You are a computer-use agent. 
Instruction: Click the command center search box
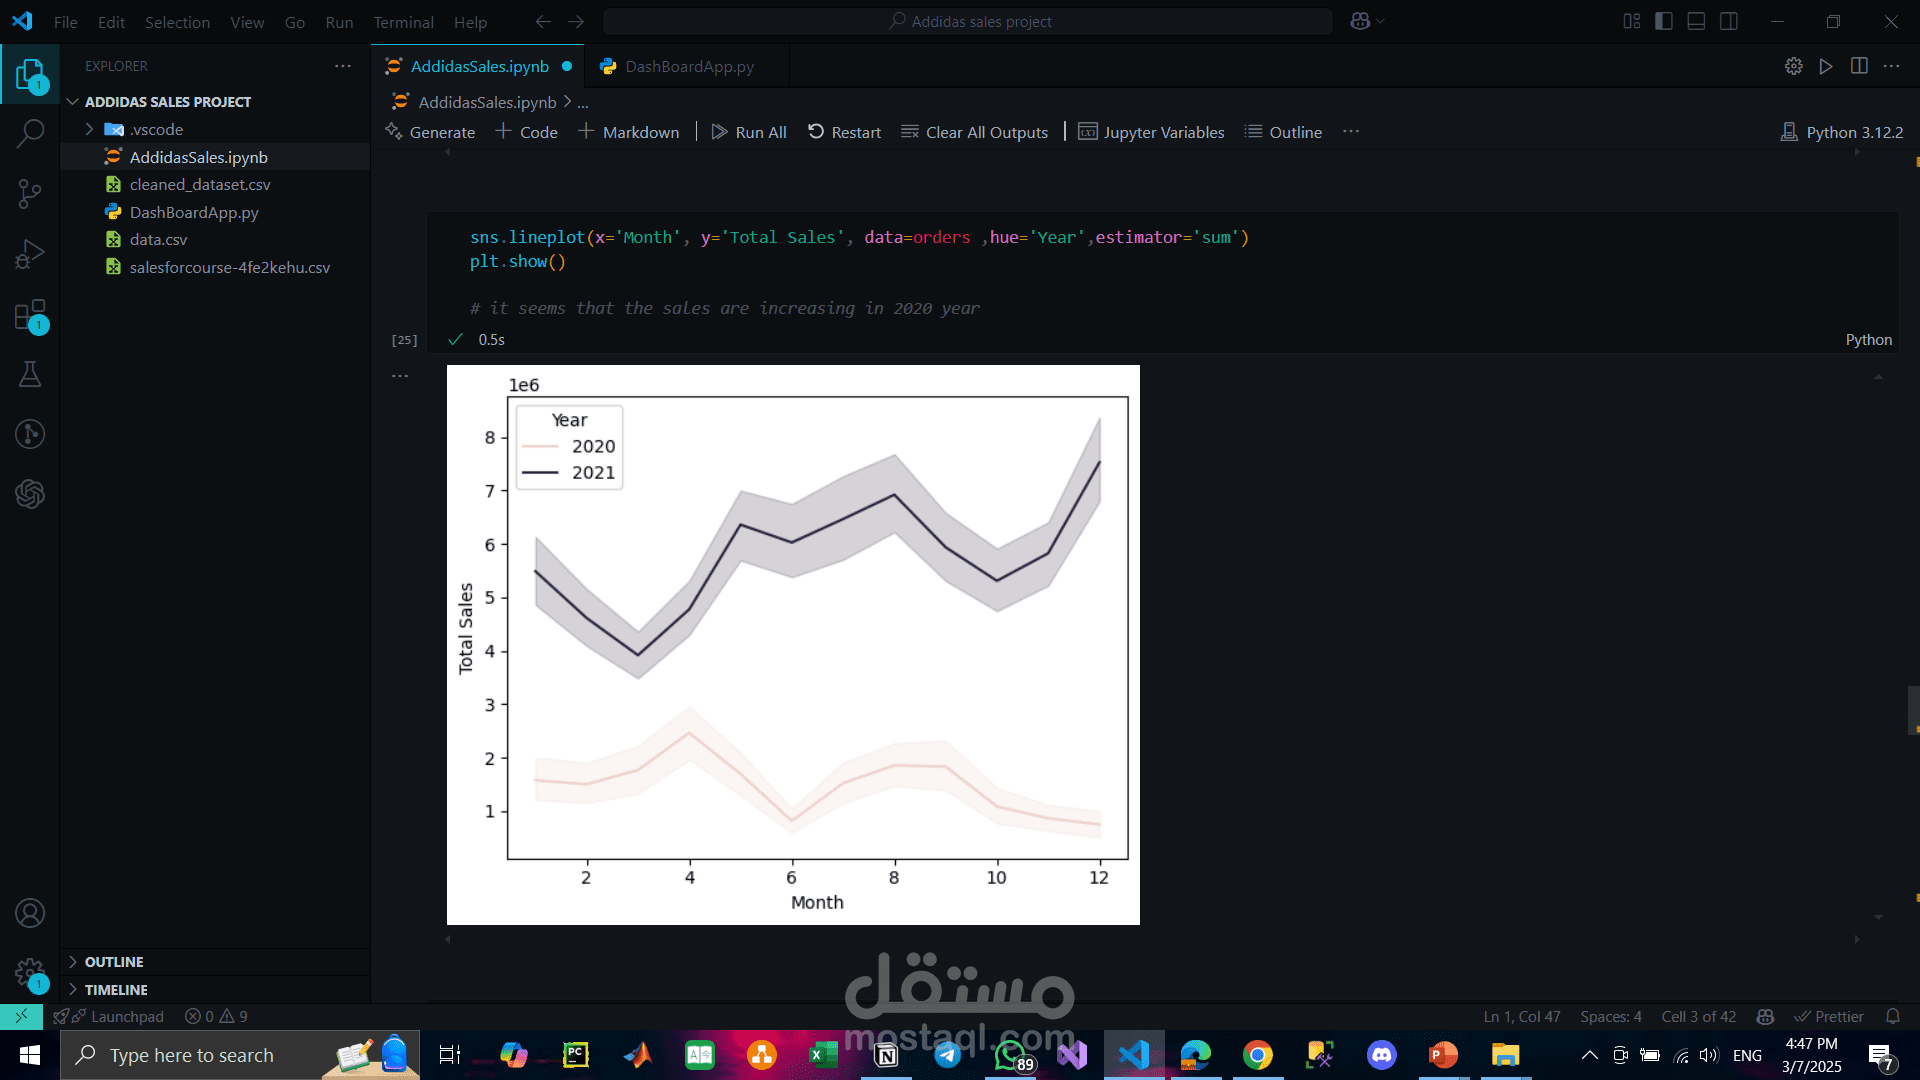968,21
